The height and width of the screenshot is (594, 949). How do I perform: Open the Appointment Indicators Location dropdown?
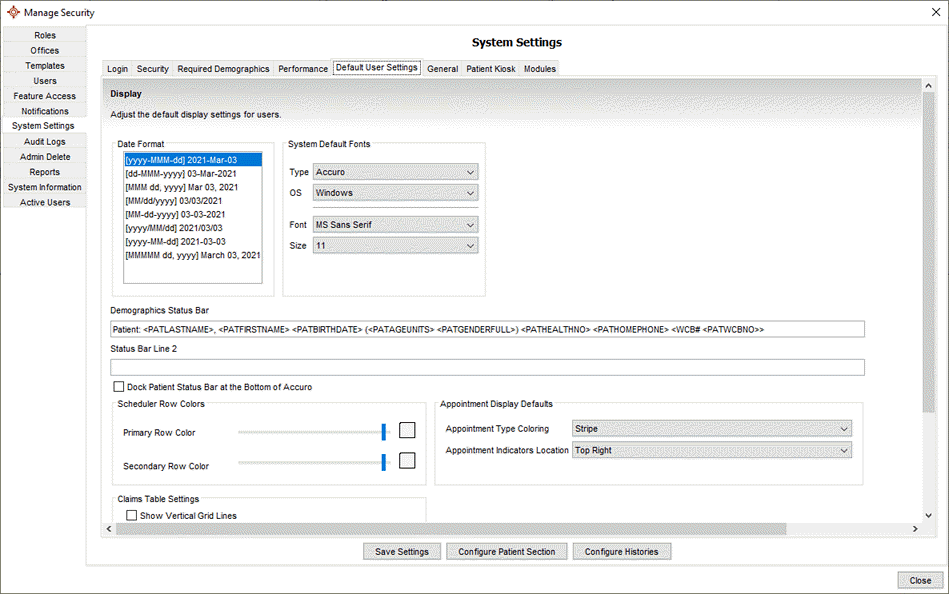712,450
